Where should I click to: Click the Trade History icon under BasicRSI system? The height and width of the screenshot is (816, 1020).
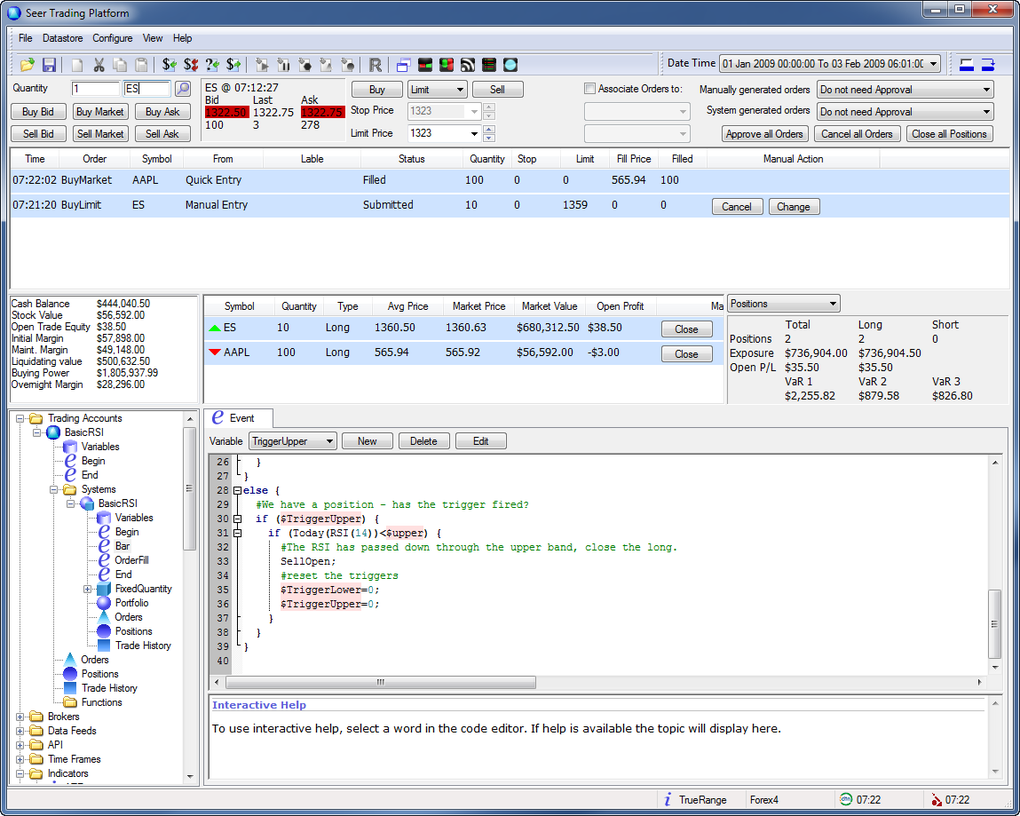coord(103,646)
